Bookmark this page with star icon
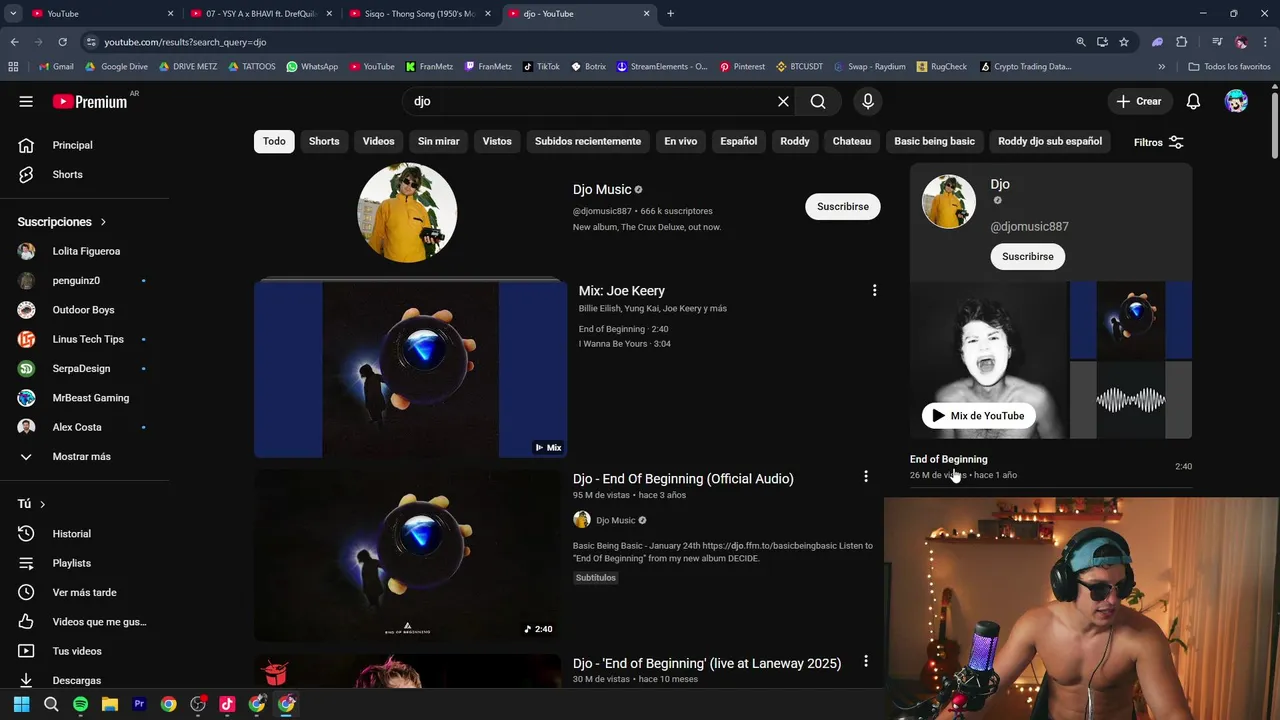The width and height of the screenshot is (1280, 720). 1124,42
